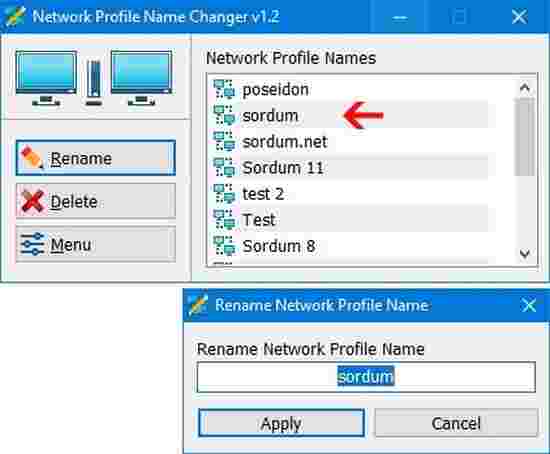Screen dimensions: 550x454
Task: Select the network icon beside sordum
Action: (224, 115)
